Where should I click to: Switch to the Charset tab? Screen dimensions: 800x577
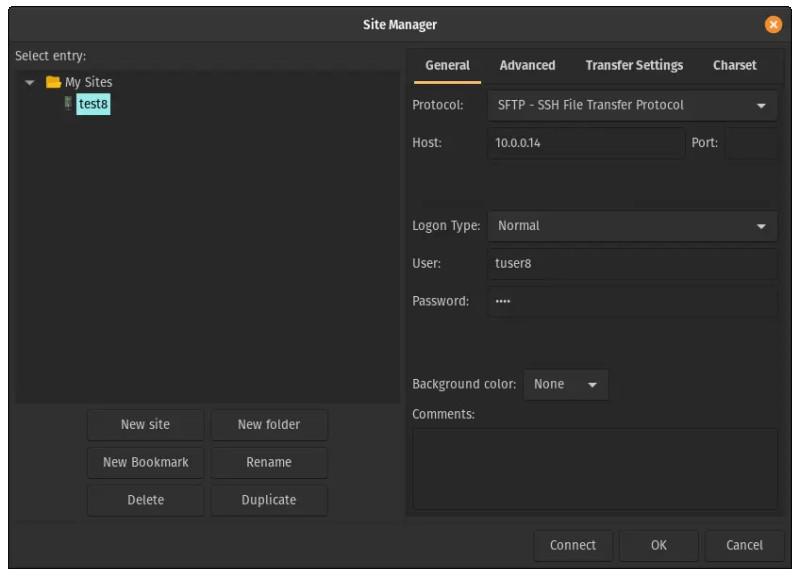pos(734,64)
